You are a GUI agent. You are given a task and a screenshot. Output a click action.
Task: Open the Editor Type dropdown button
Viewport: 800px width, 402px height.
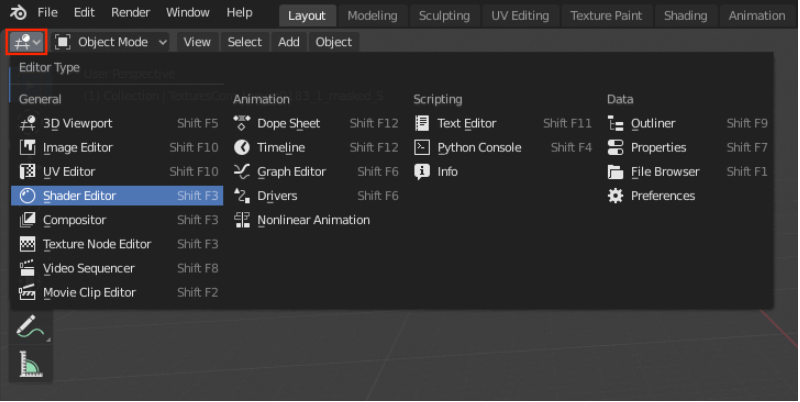(27, 42)
